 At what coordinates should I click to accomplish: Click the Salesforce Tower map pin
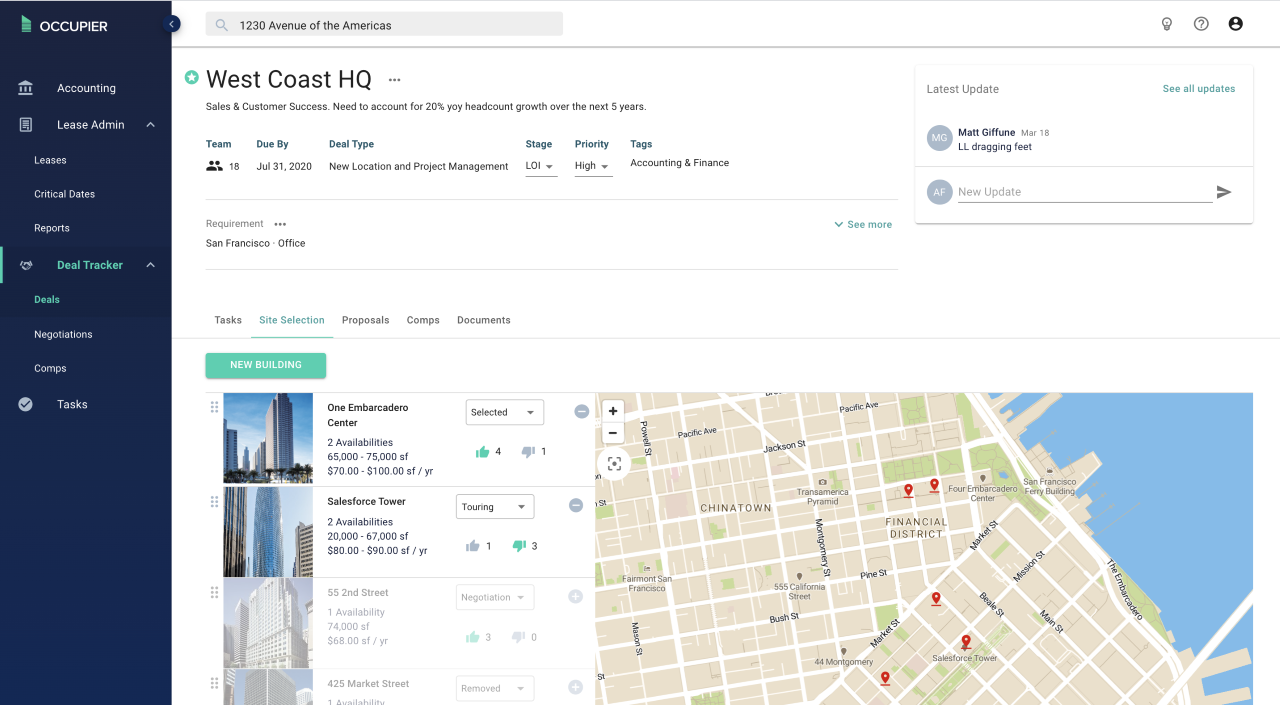click(966, 642)
